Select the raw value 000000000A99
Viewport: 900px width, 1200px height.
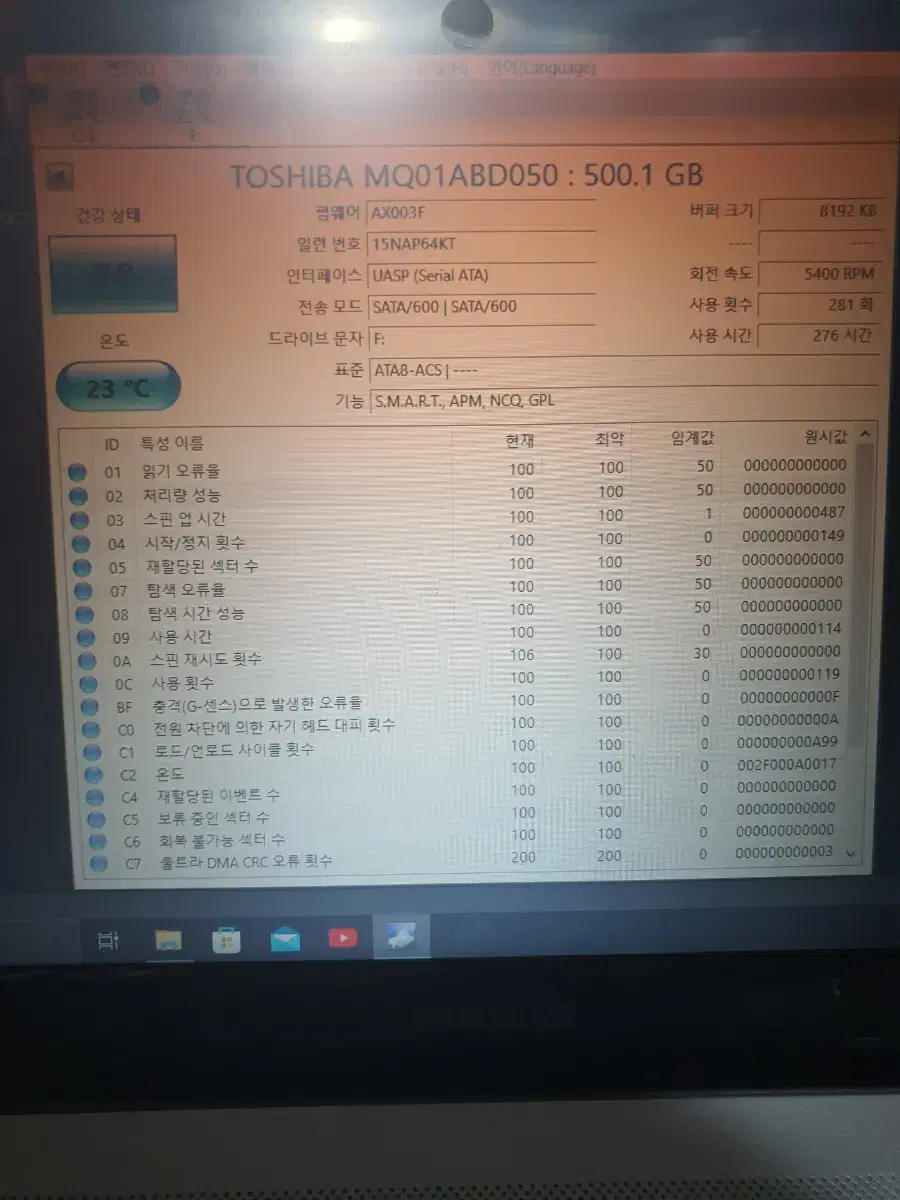point(788,742)
